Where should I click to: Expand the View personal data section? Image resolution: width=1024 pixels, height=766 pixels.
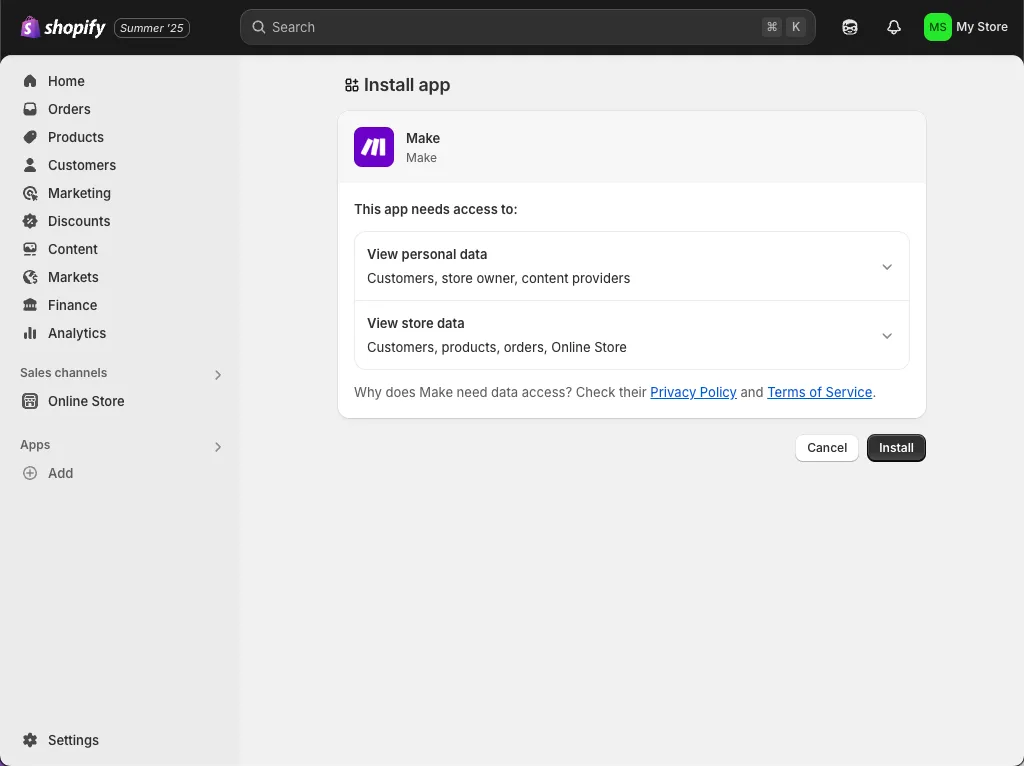(632, 266)
